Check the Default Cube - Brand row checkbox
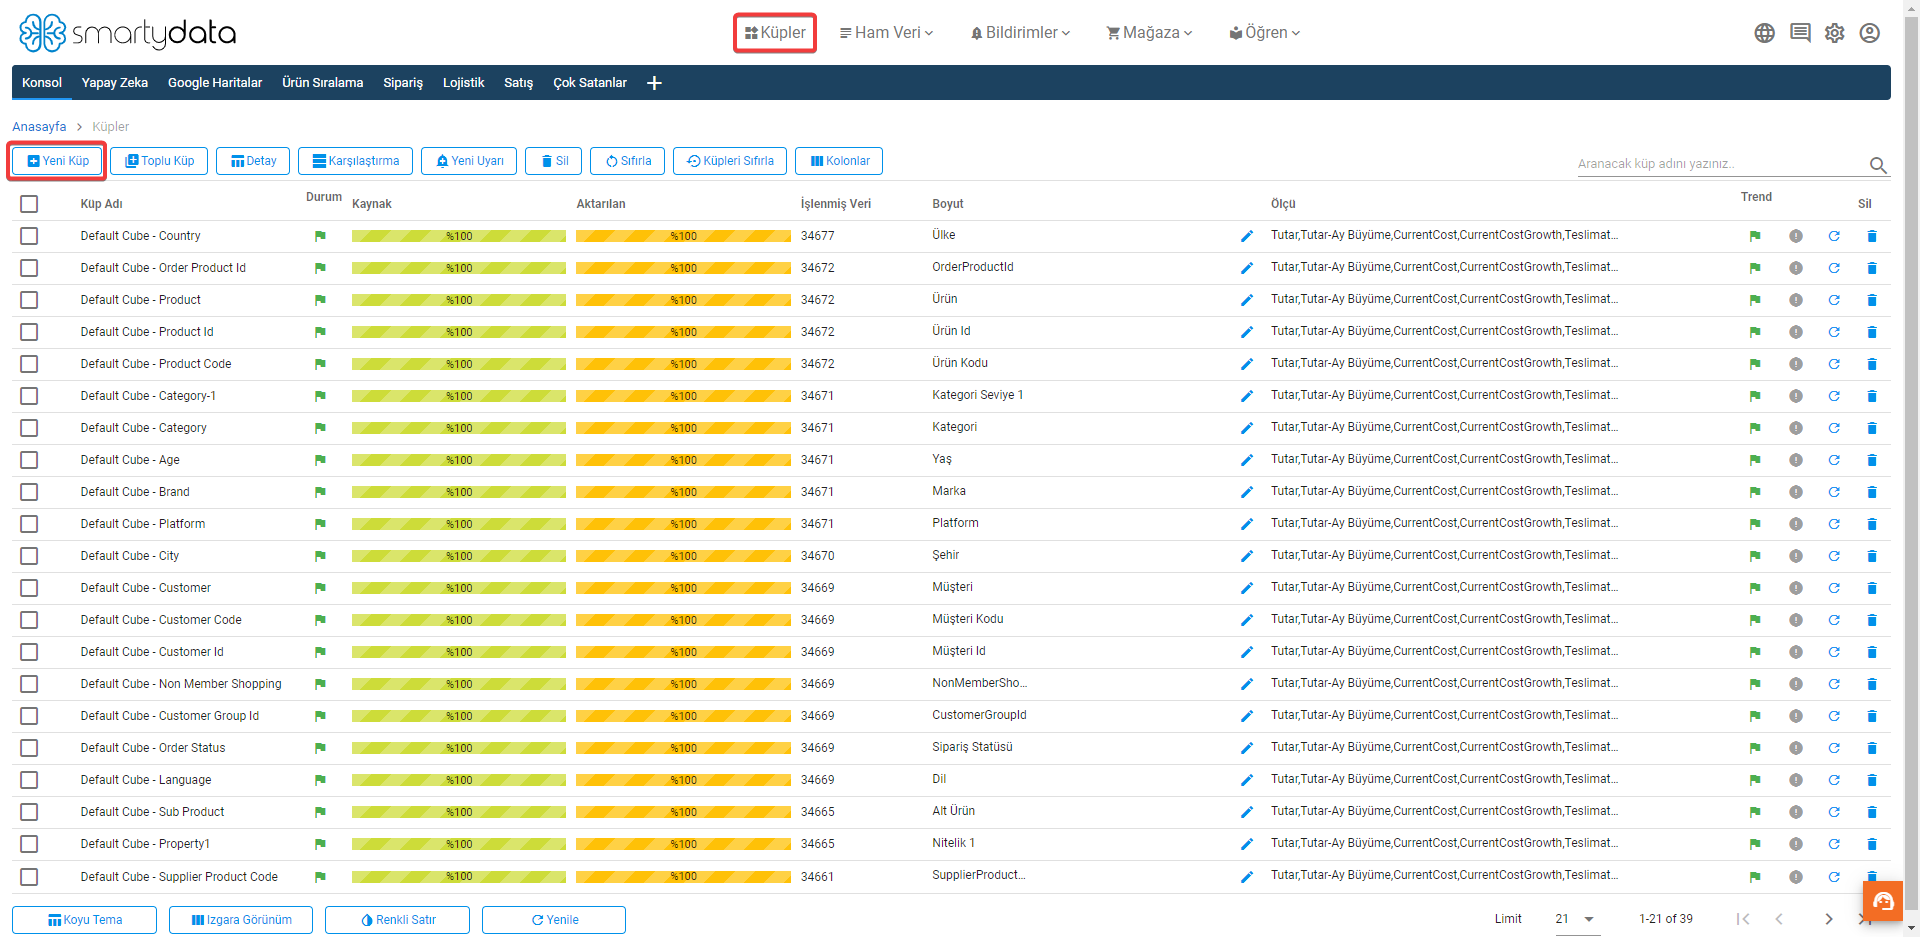The height and width of the screenshot is (937, 1920). [29, 492]
